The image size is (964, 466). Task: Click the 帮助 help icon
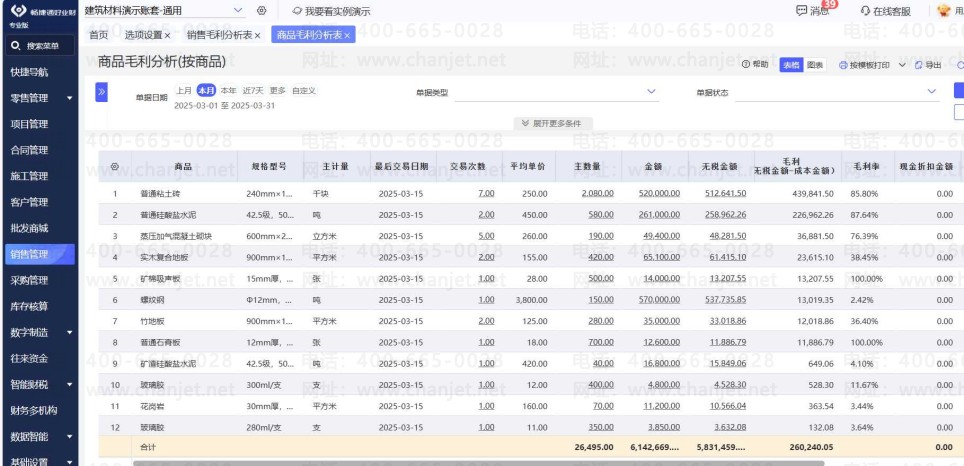pyautogui.click(x=746, y=65)
